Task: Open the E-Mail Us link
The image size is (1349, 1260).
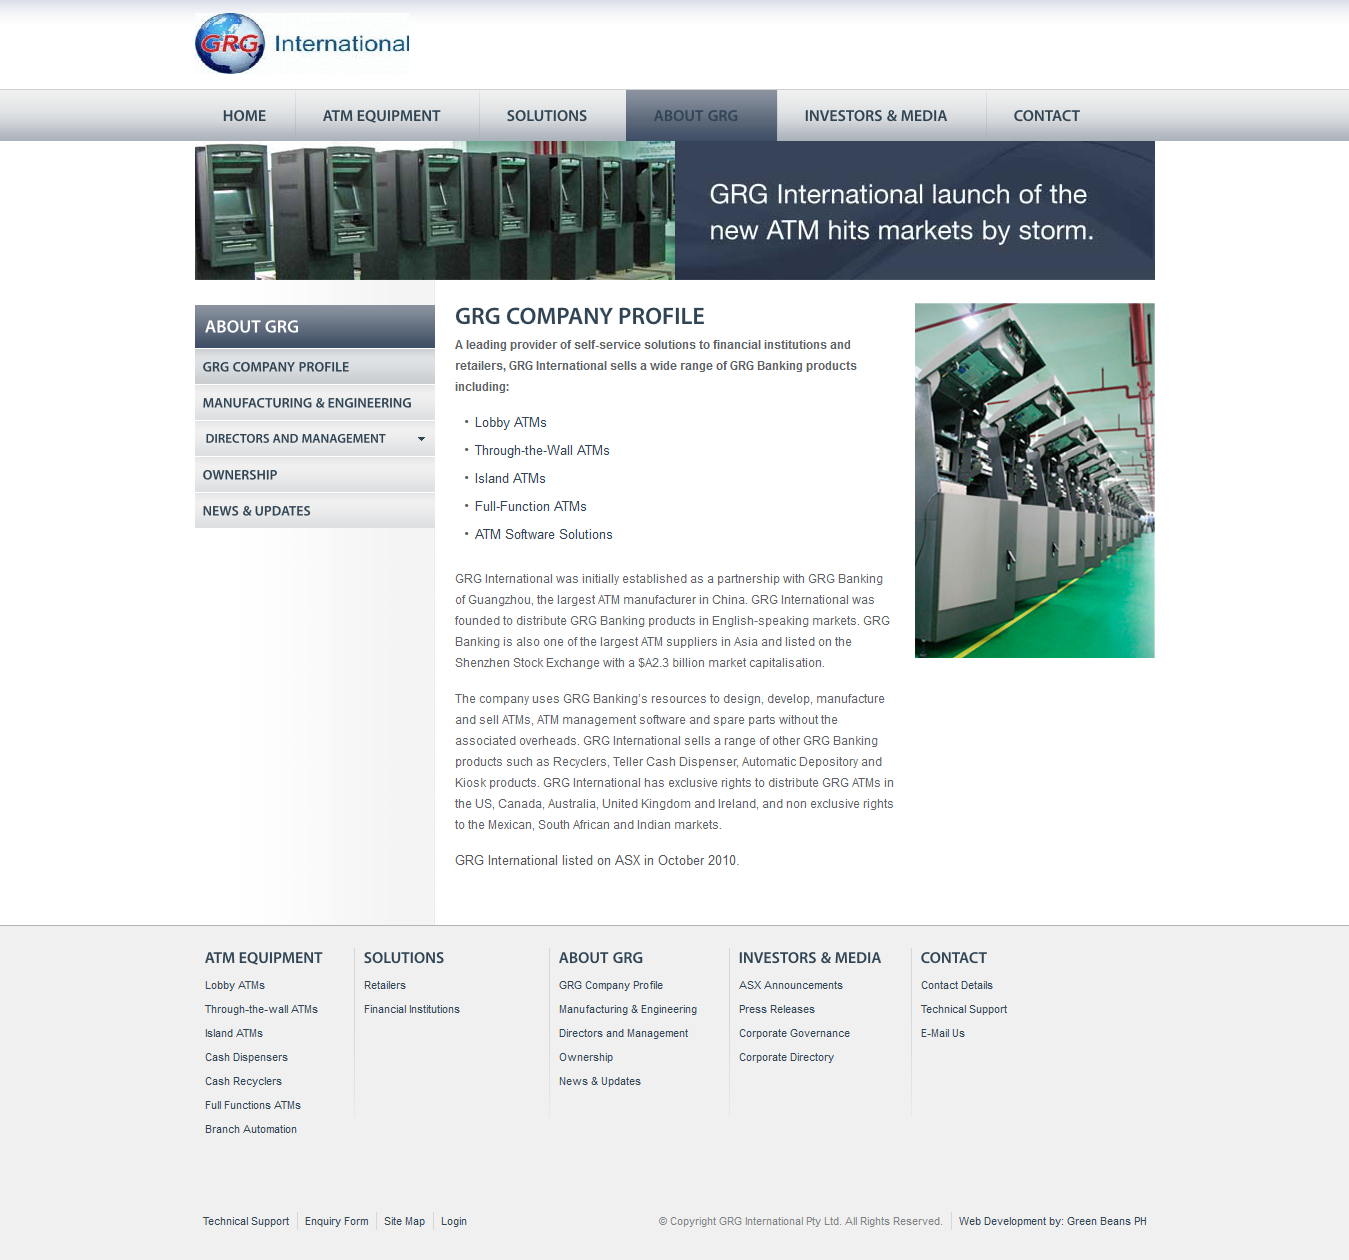Action: click(942, 1033)
